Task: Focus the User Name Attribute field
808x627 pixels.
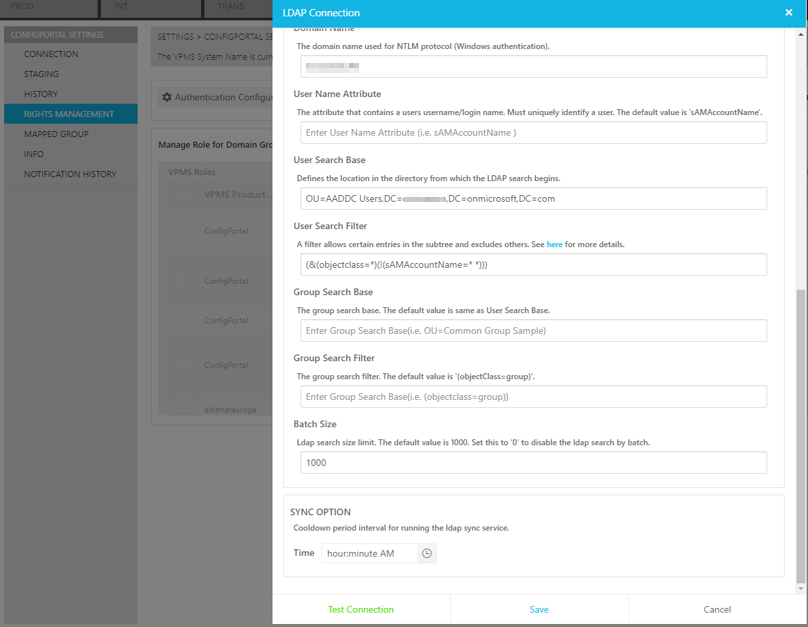Action: [533, 132]
